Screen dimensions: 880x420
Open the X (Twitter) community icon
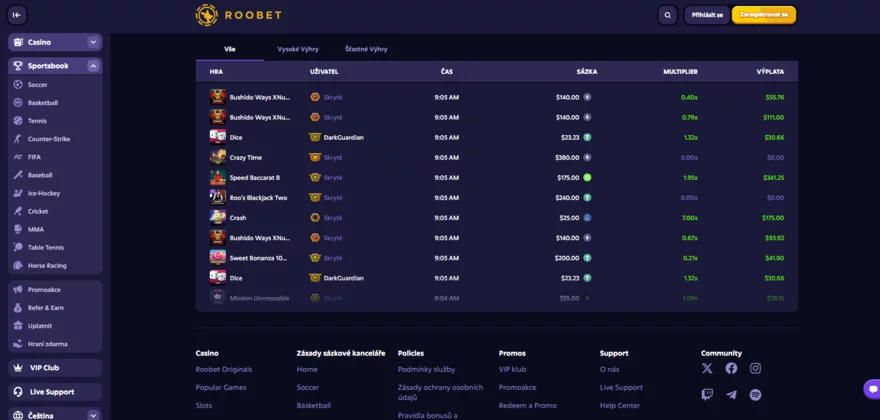(x=707, y=368)
